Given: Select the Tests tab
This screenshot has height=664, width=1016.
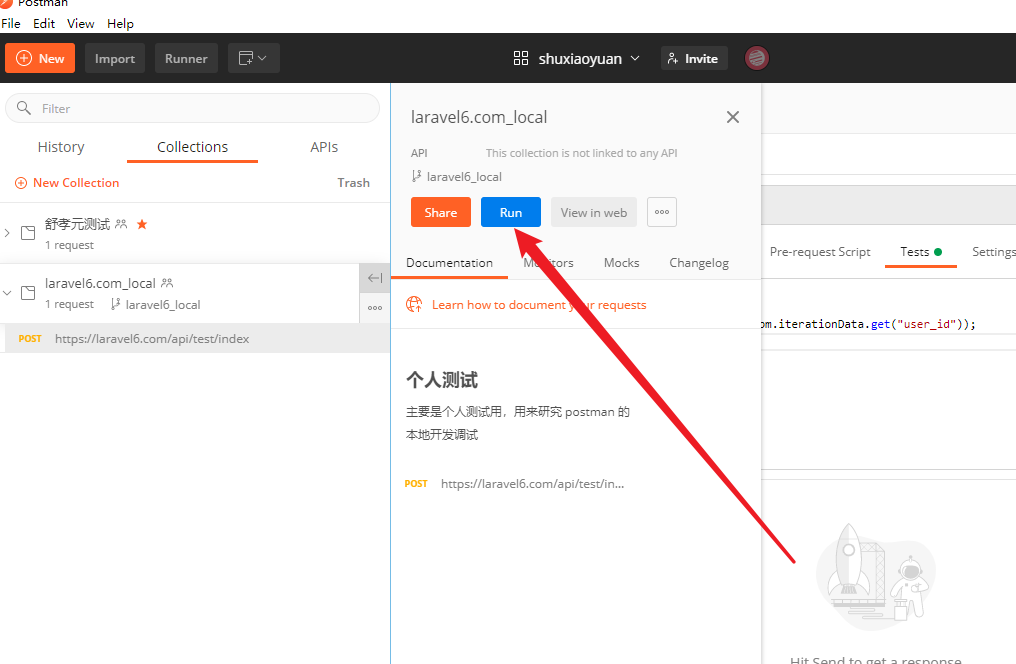Looking at the screenshot, I should point(921,252).
